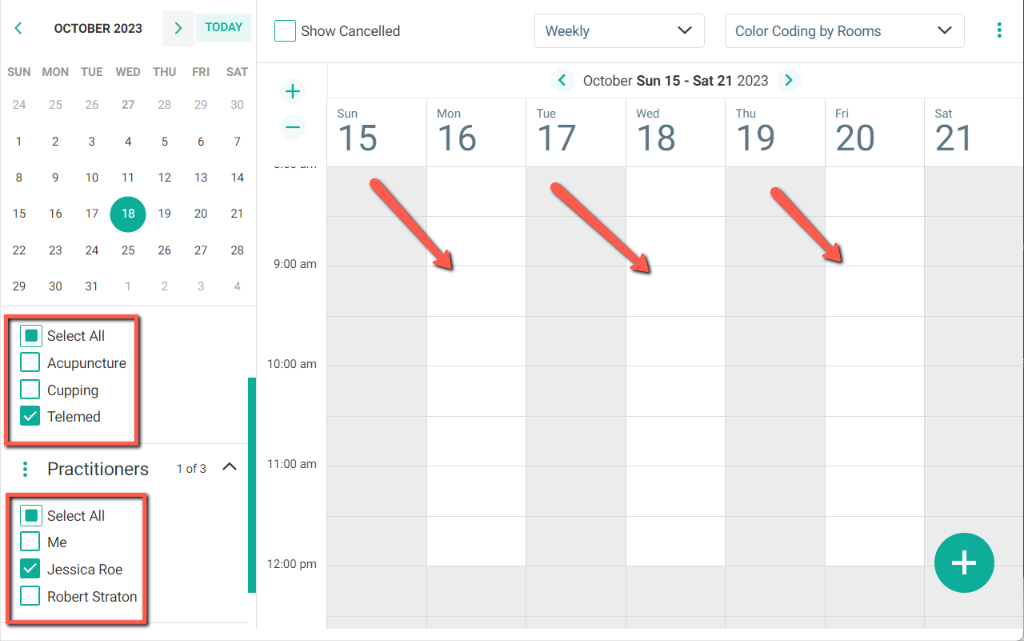This screenshot has width=1024, height=641.
Task: Open the three-dot options menu top right
Action: pos(999,30)
